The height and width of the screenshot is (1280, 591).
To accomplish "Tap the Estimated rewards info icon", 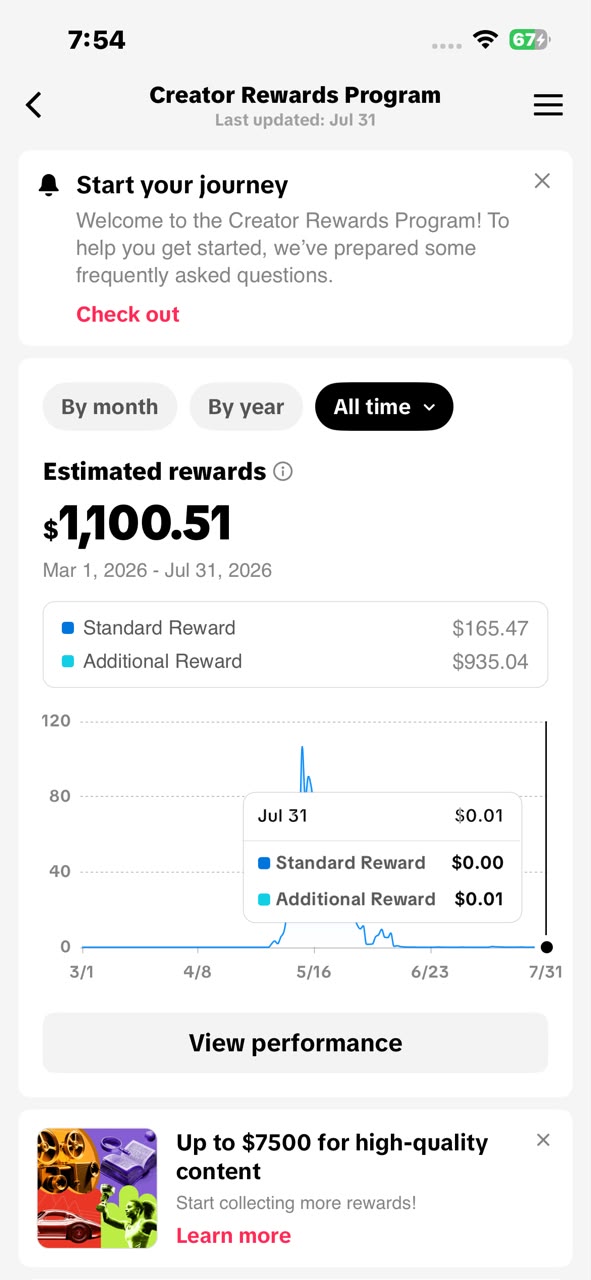I will [283, 471].
